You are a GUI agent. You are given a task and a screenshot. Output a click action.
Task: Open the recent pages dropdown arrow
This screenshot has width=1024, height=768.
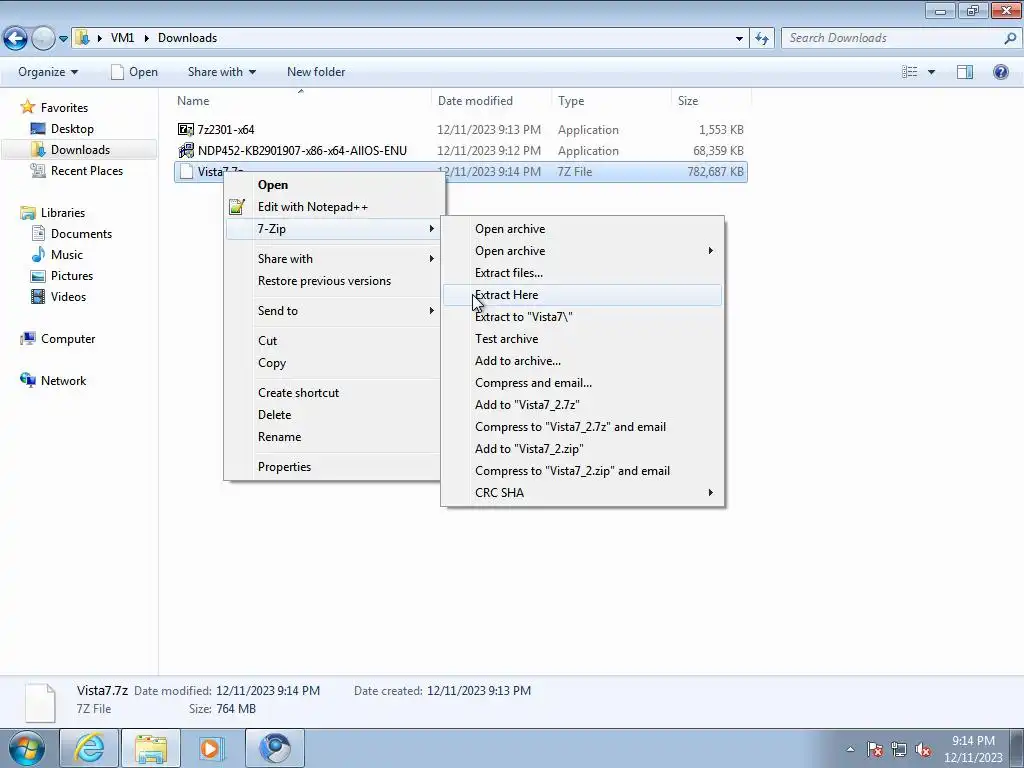63,39
